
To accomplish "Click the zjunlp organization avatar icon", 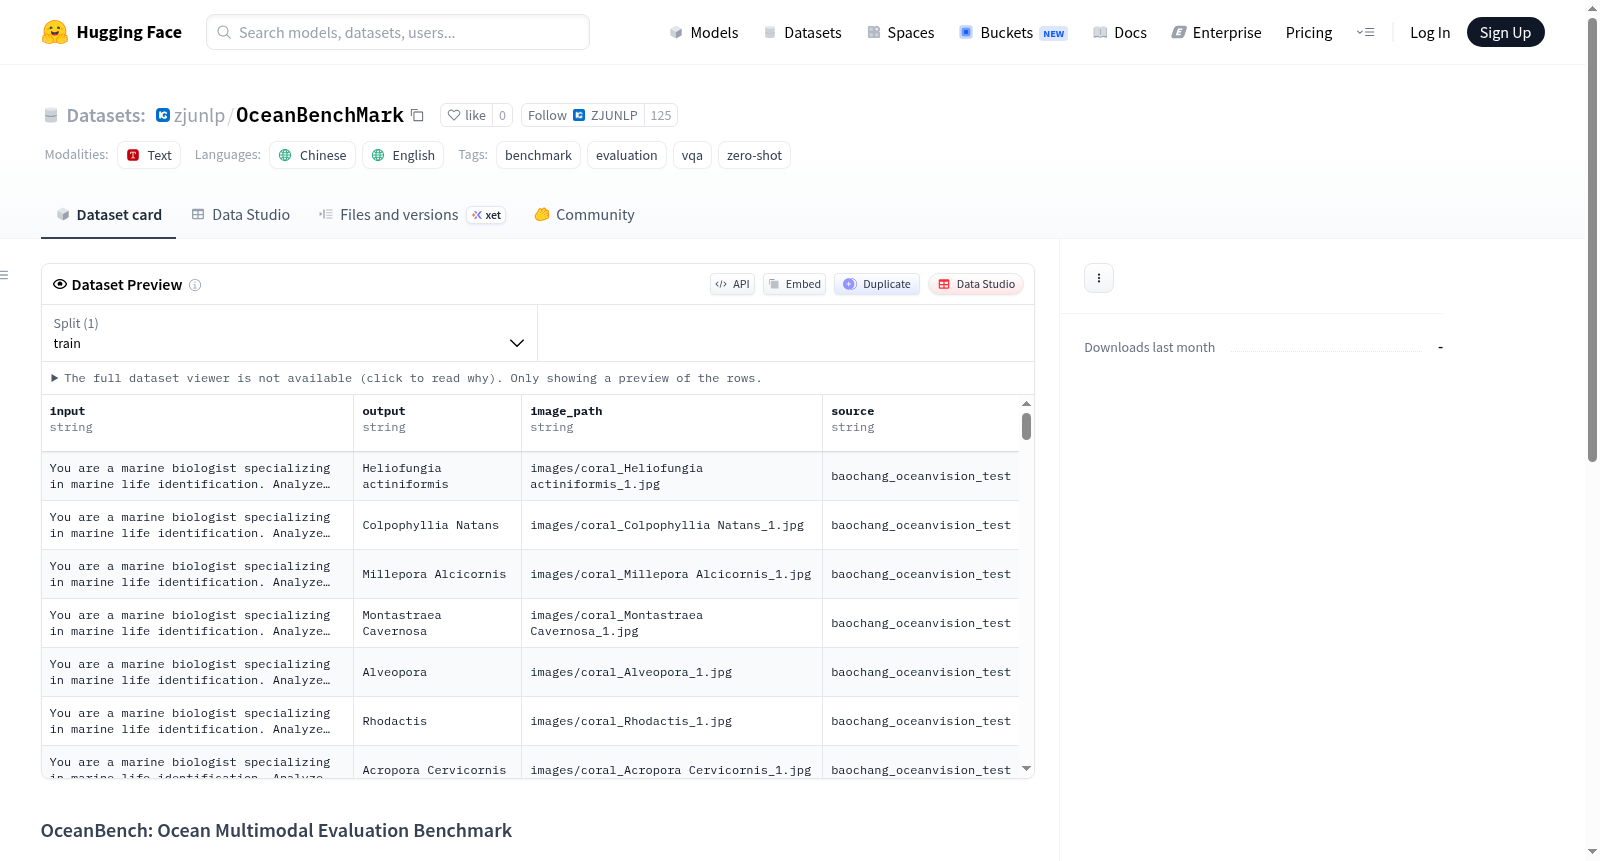I will point(163,115).
